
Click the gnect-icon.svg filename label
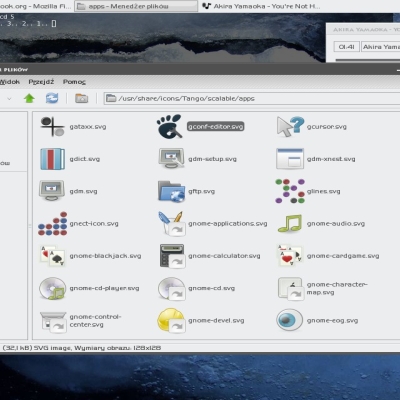tap(94, 224)
